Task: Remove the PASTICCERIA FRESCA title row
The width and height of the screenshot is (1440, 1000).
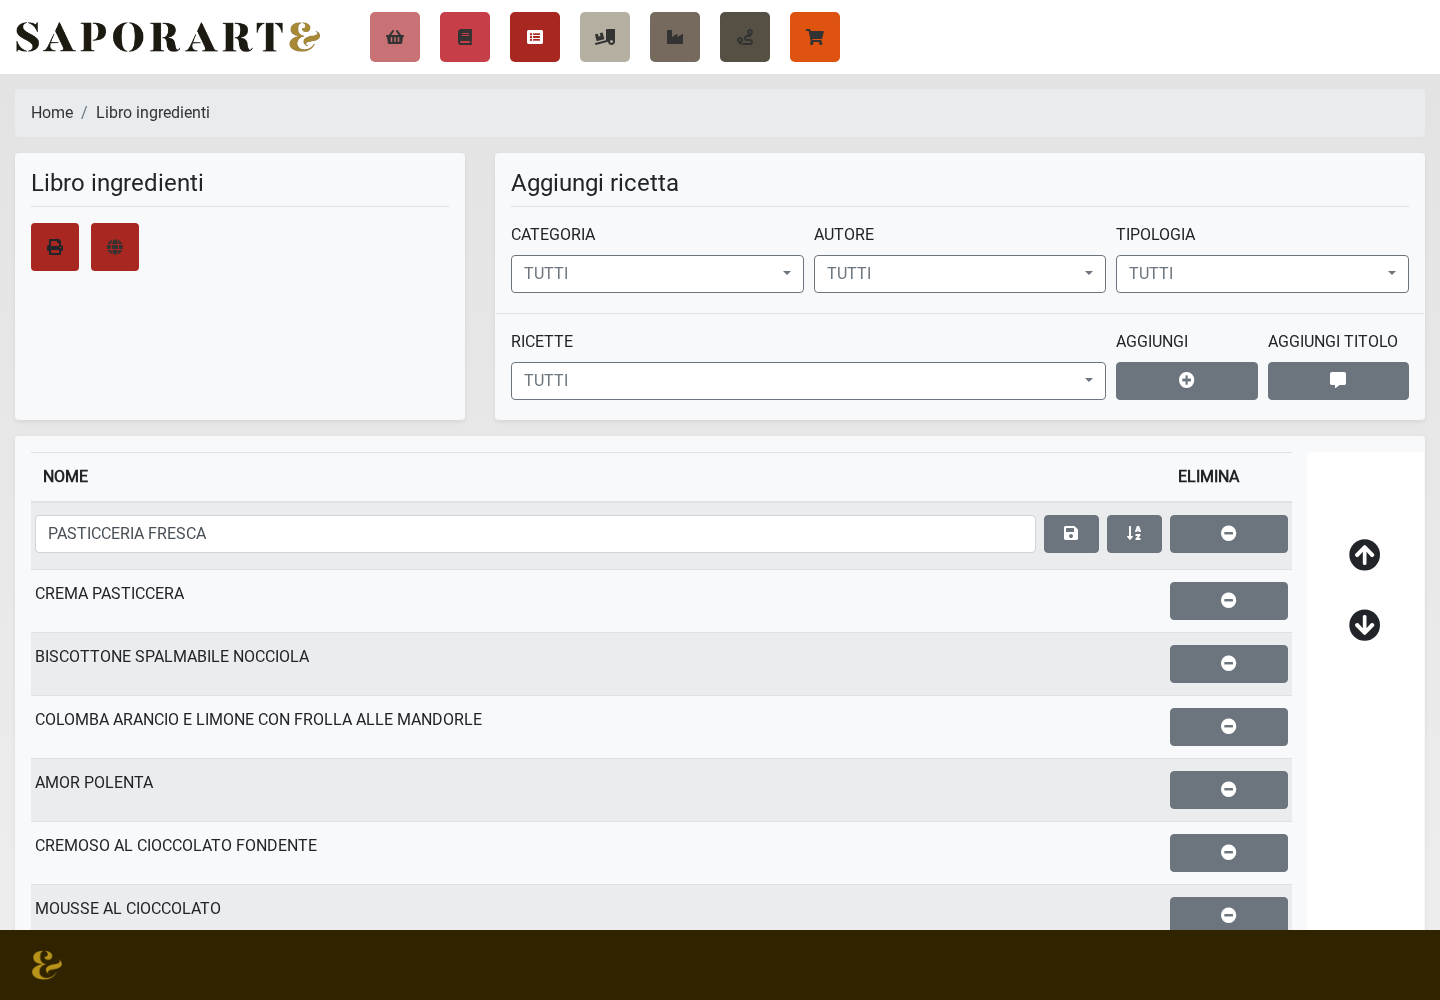Action: [x=1229, y=534]
